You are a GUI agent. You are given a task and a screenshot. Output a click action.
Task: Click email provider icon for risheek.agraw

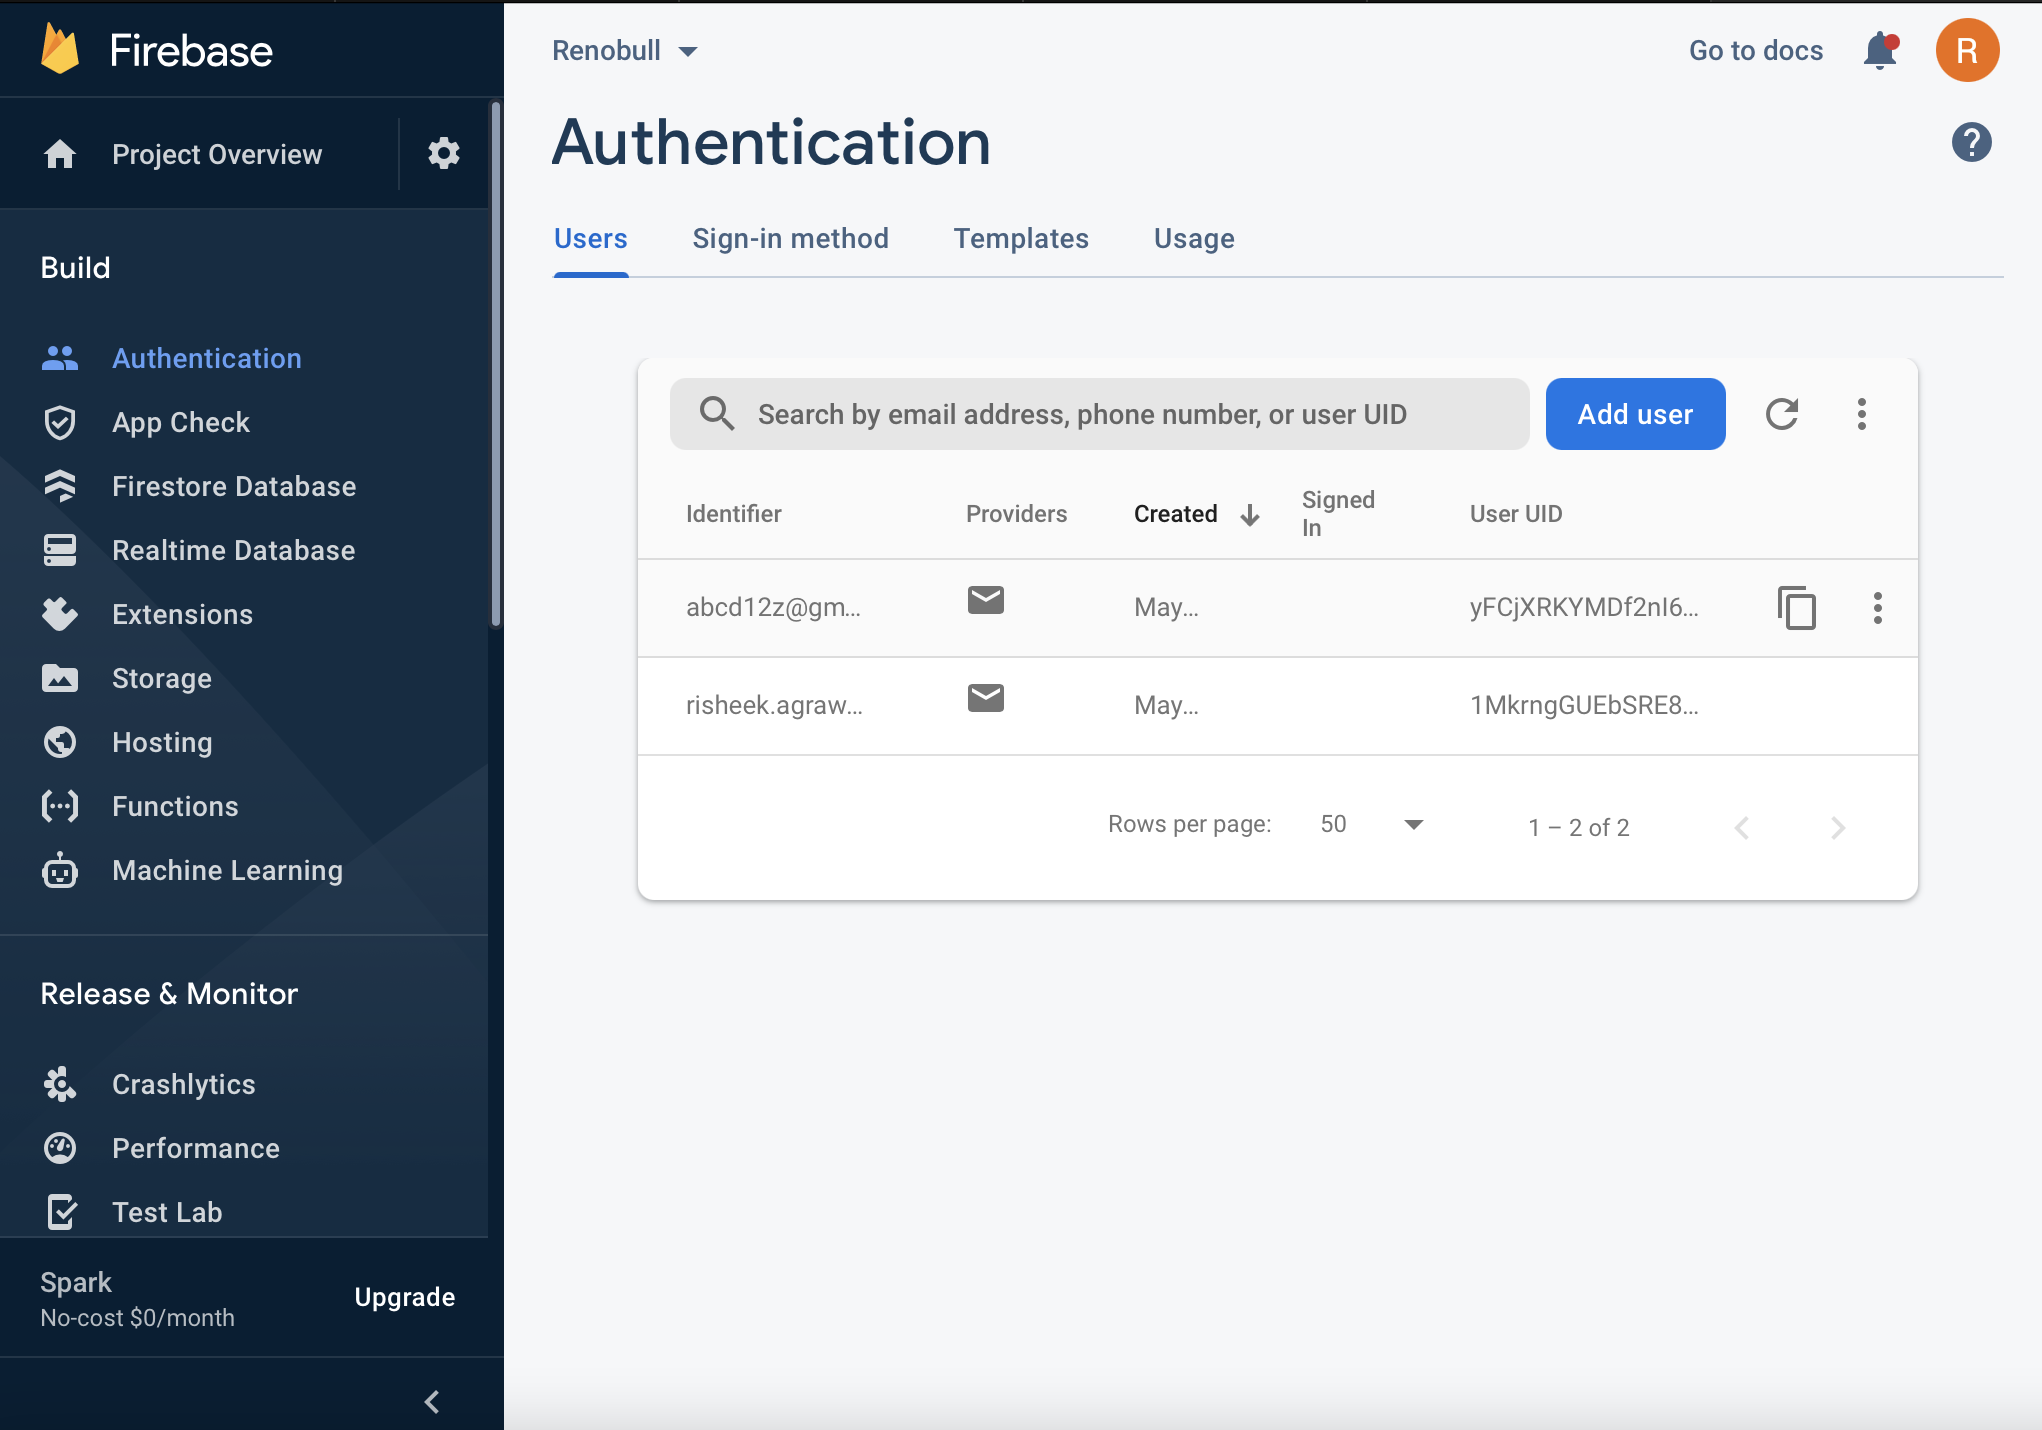point(986,698)
